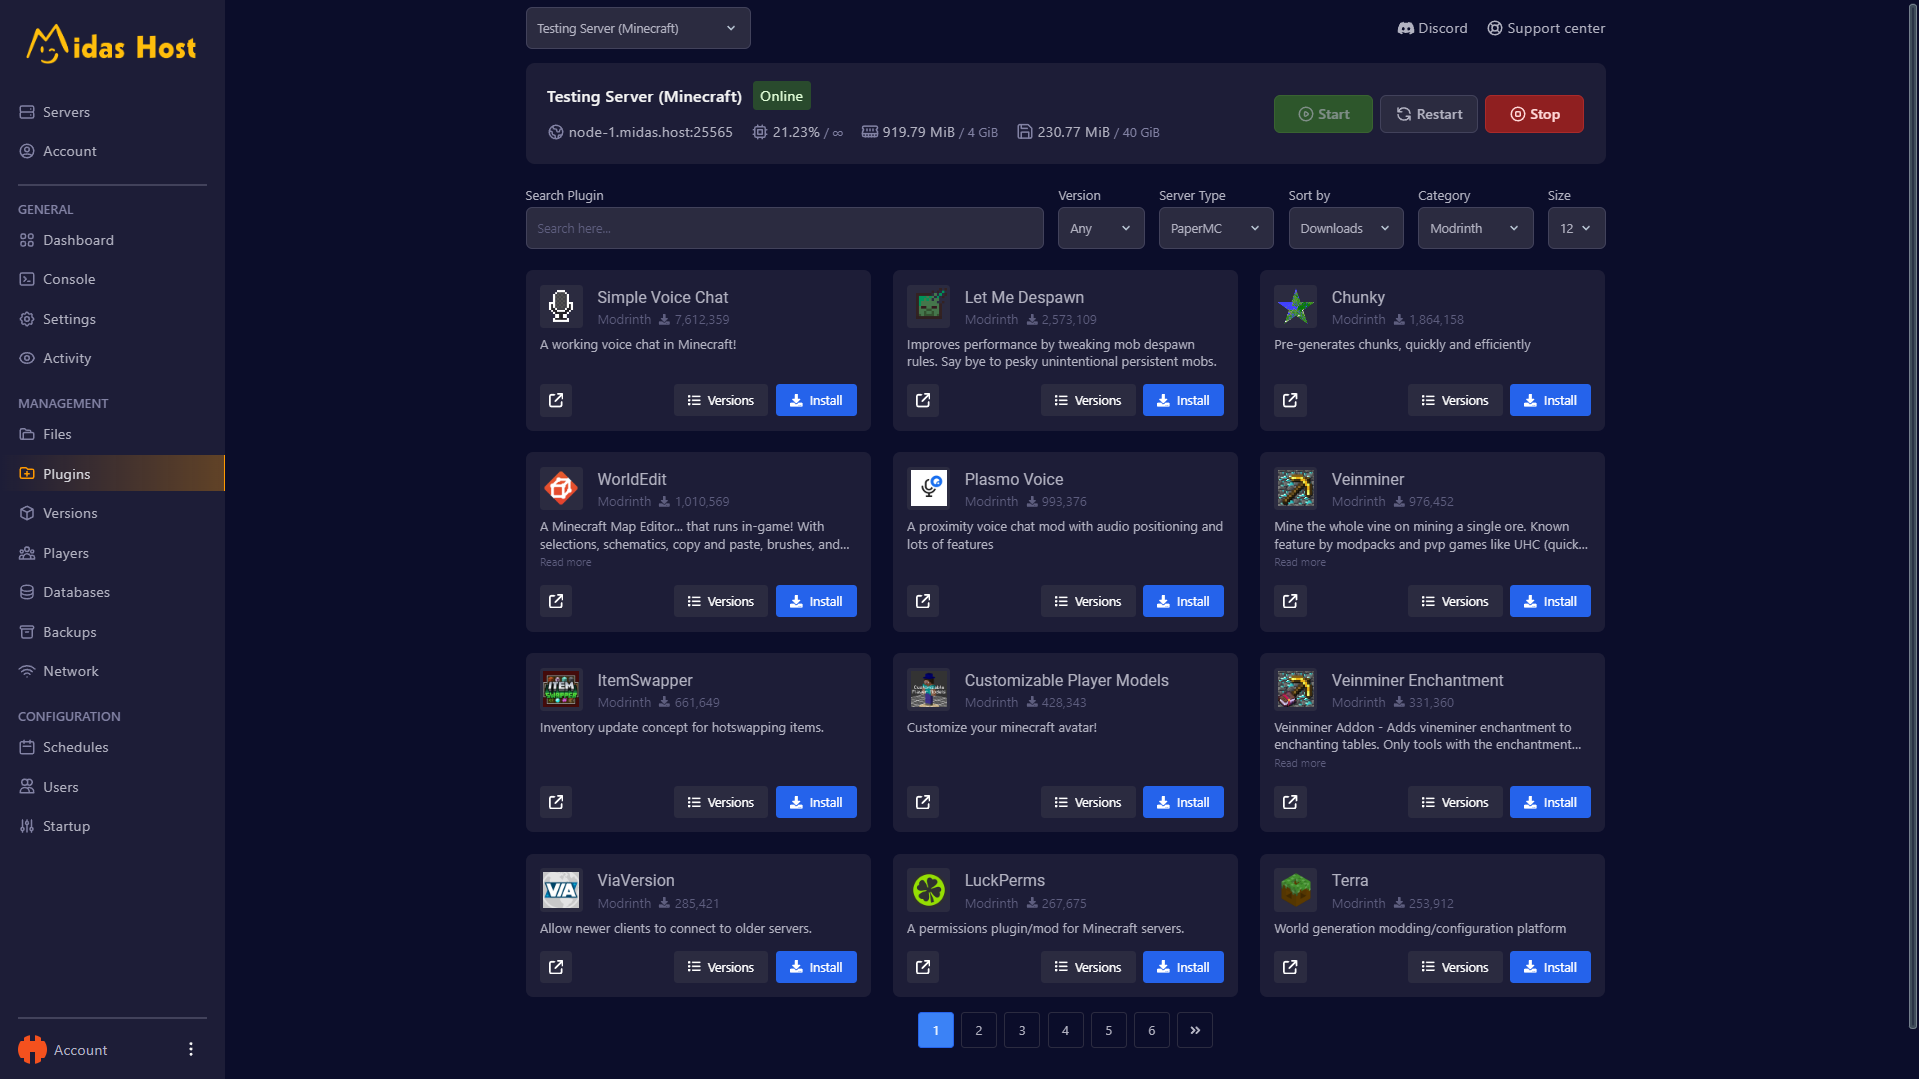1919x1079 pixels.
Task: Open the page Size dropdown
Action: click(x=1577, y=228)
